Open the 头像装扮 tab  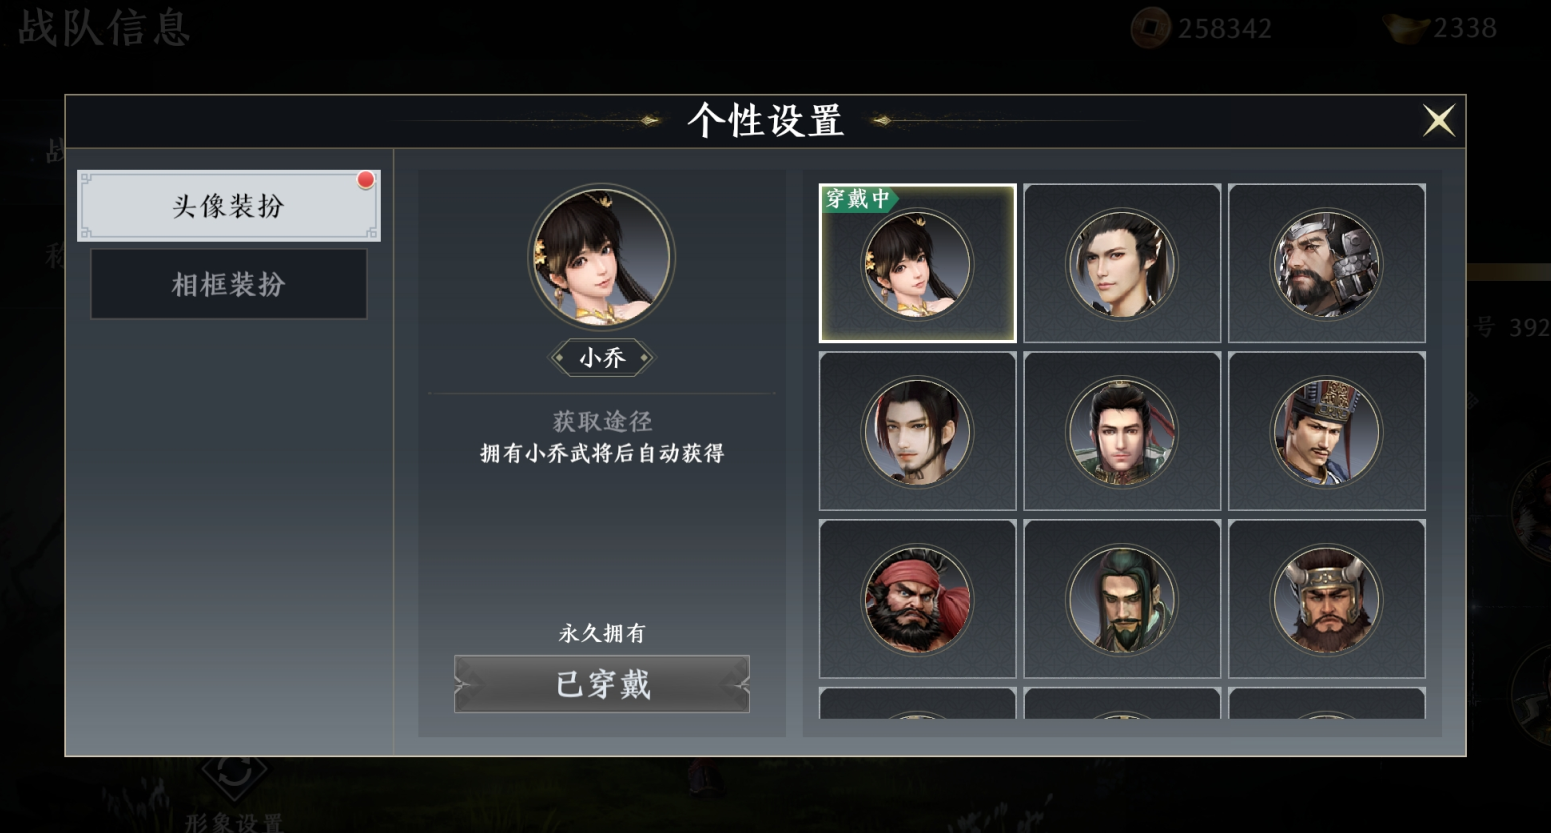pyautogui.click(x=228, y=206)
